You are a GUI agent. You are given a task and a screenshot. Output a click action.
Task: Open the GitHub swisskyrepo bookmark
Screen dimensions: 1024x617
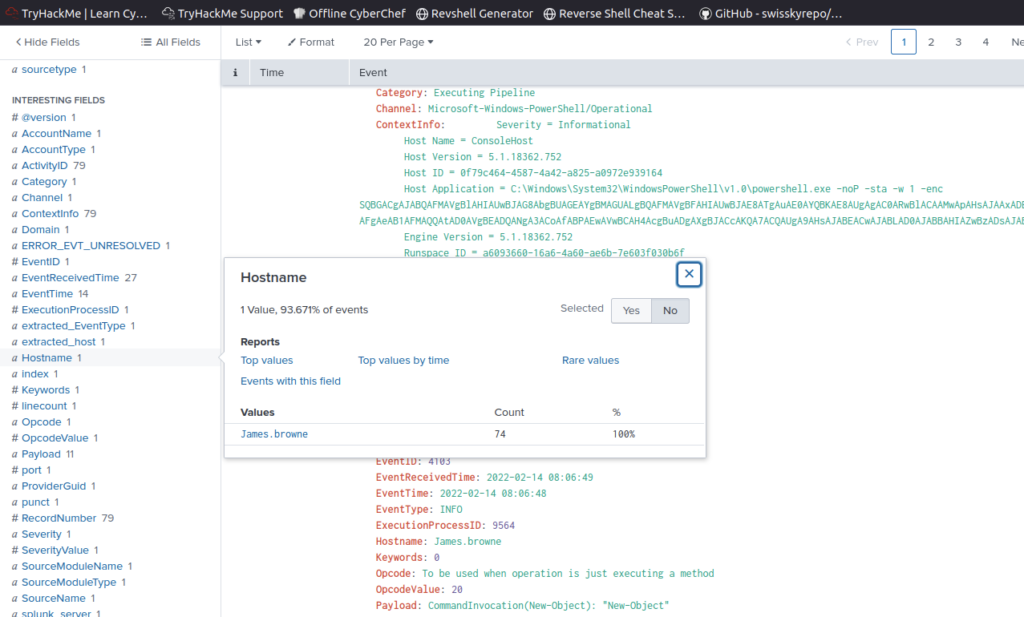click(771, 13)
